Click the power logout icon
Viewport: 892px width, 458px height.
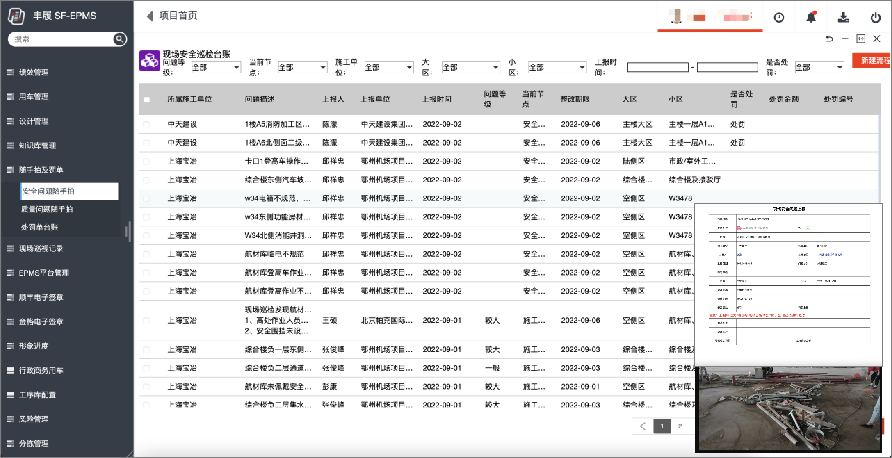click(875, 17)
